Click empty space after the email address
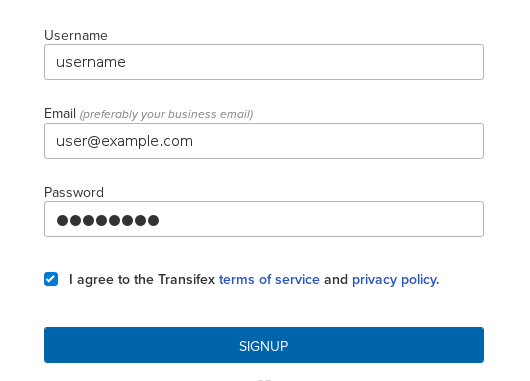The width and height of the screenshot is (530, 381). tap(338, 141)
